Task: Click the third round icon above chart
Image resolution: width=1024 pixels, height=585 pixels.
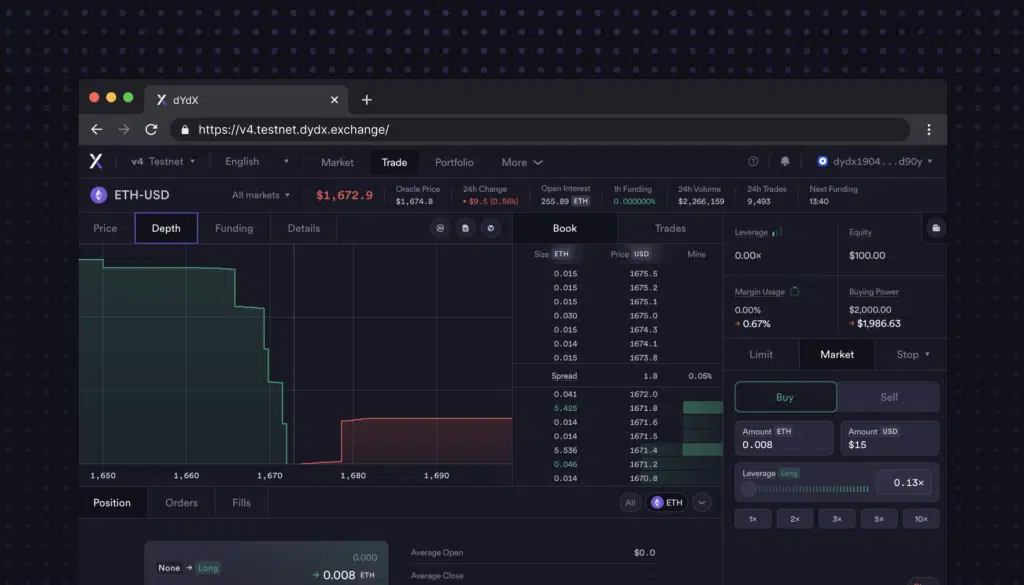Action: coord(491,228)
